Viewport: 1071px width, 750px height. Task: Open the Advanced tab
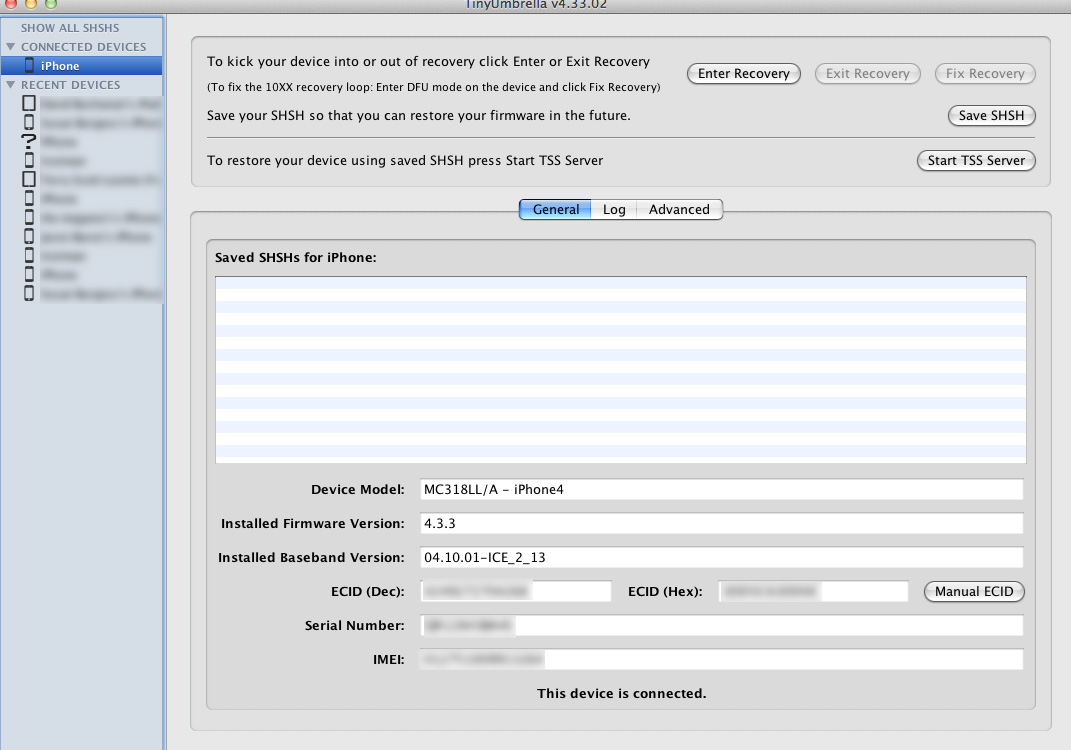[679, 210]
